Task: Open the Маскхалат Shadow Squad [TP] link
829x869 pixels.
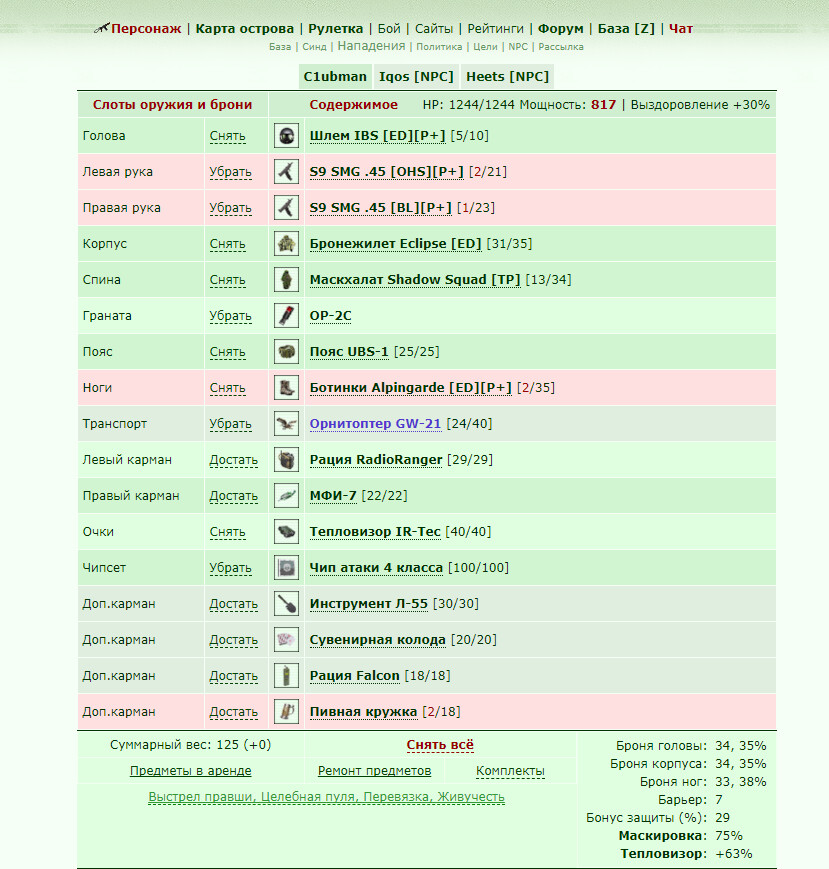Action: point(415,280)
